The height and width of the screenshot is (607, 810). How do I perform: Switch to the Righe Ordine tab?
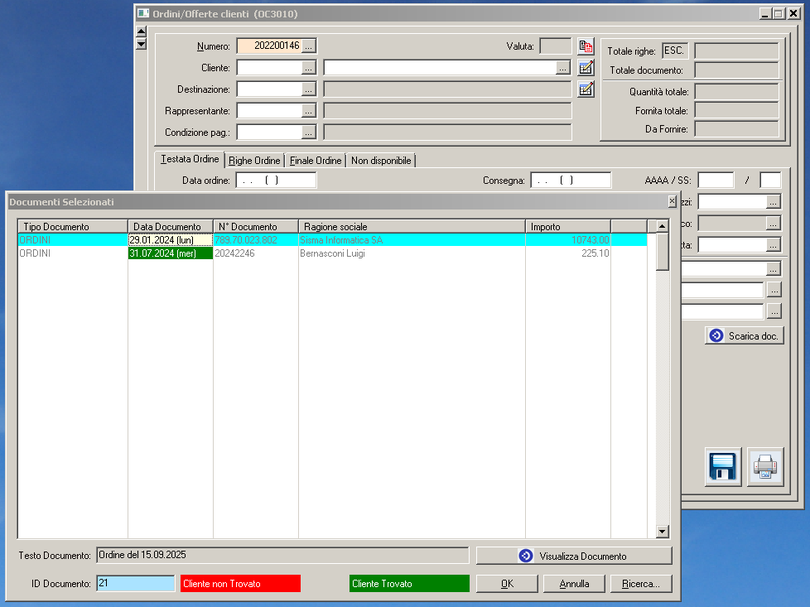click(254, 160)
